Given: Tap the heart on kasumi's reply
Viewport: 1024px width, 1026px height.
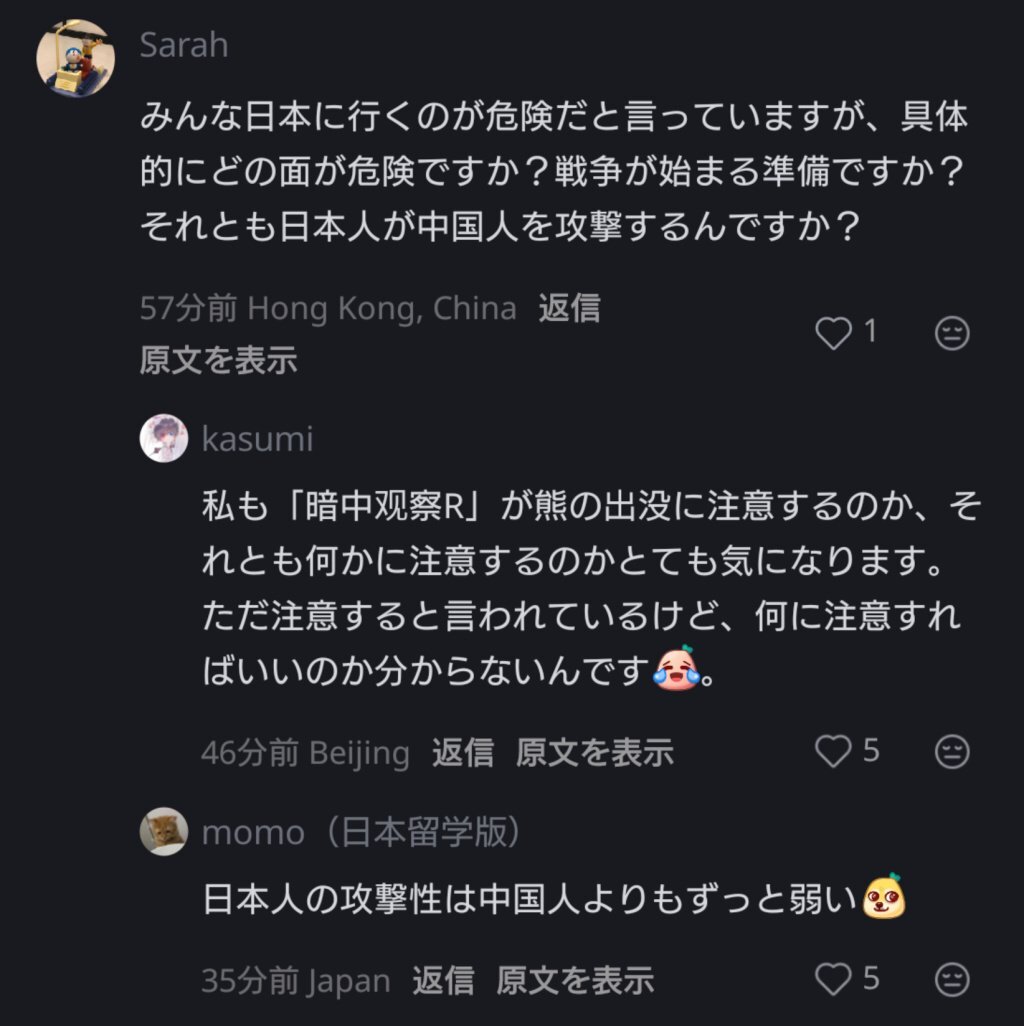Looking at the screenshot, I should coord(833,751).
